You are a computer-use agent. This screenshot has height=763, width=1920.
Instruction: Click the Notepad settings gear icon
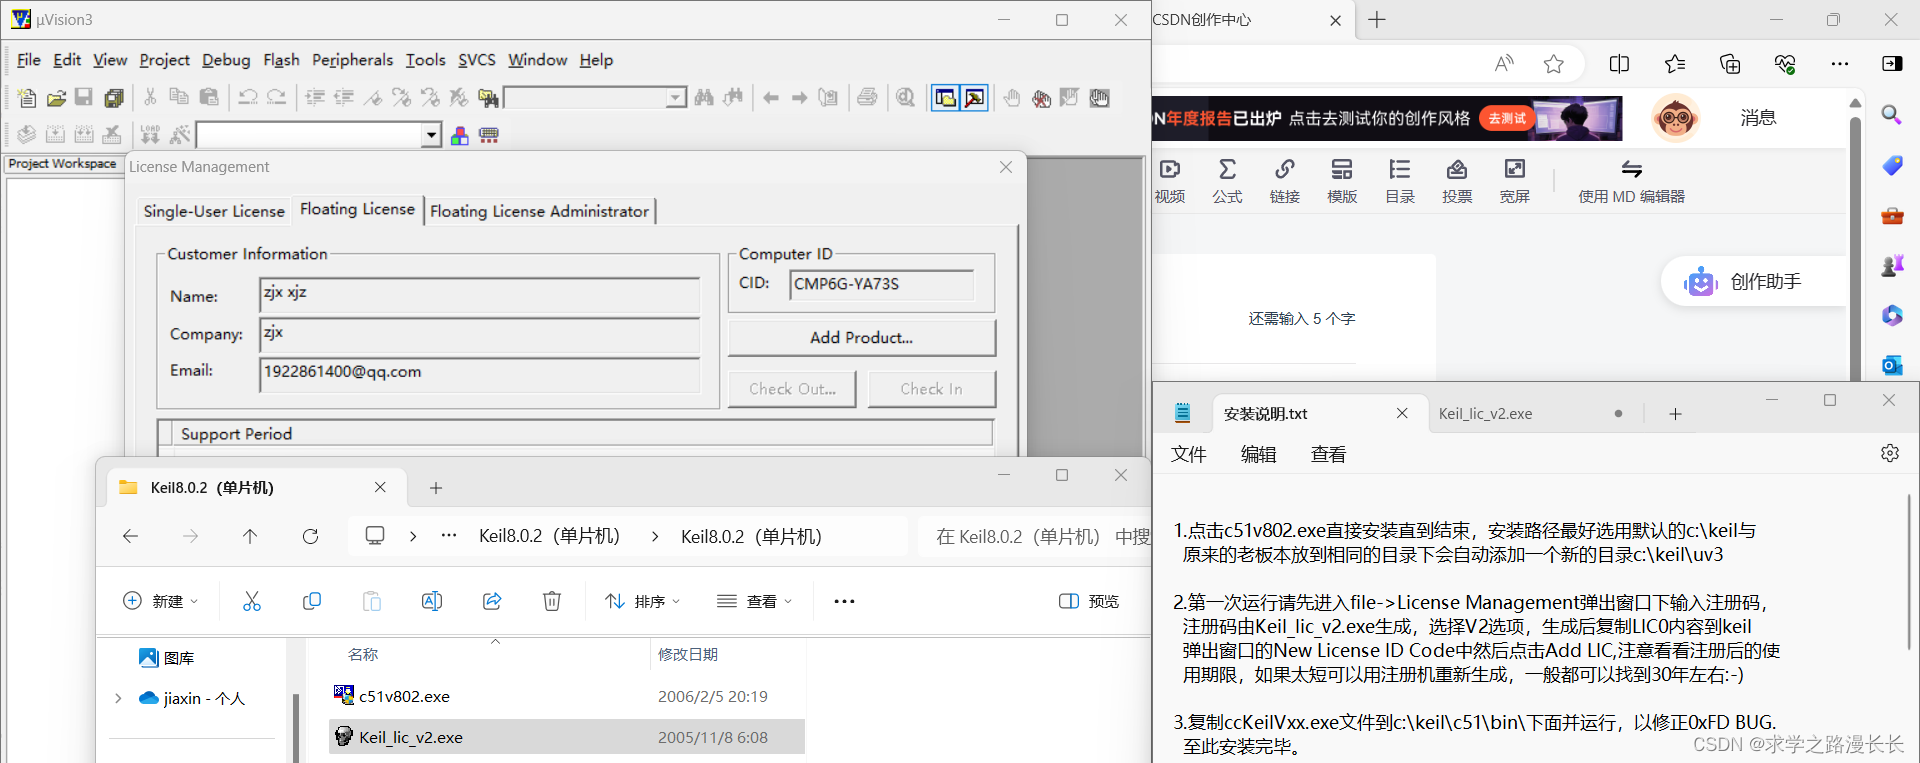click(x=1890, y=453)
